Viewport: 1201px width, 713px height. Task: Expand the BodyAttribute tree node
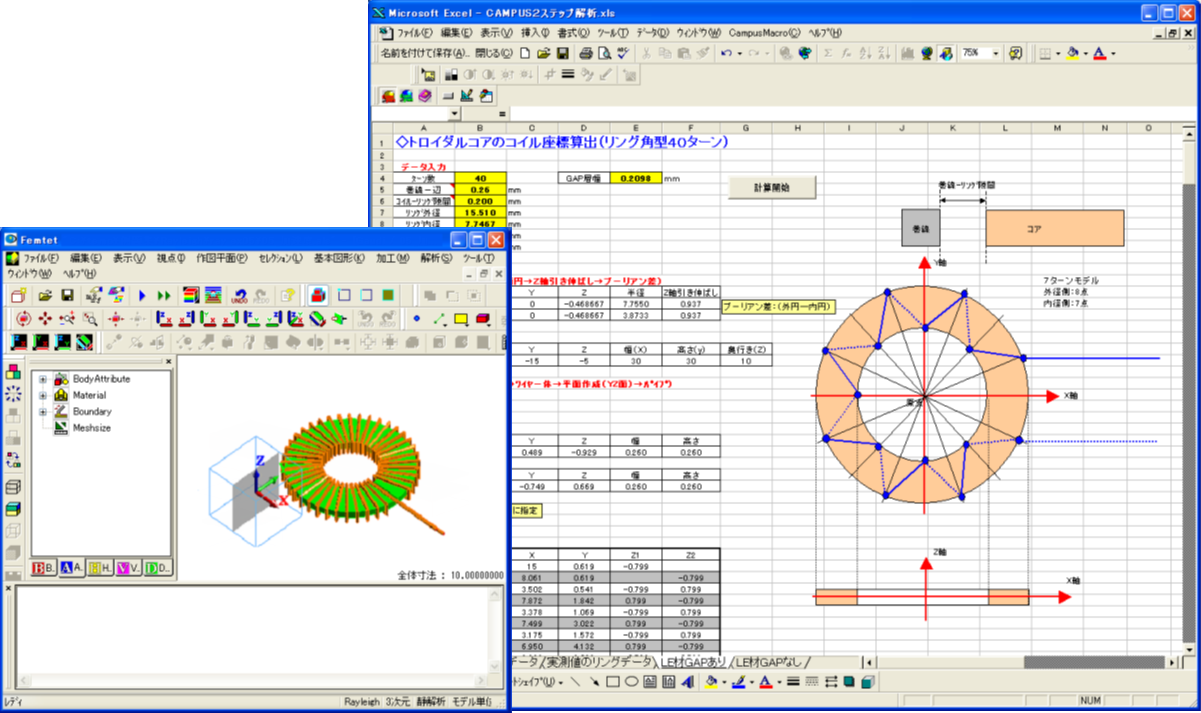[43, 380]
